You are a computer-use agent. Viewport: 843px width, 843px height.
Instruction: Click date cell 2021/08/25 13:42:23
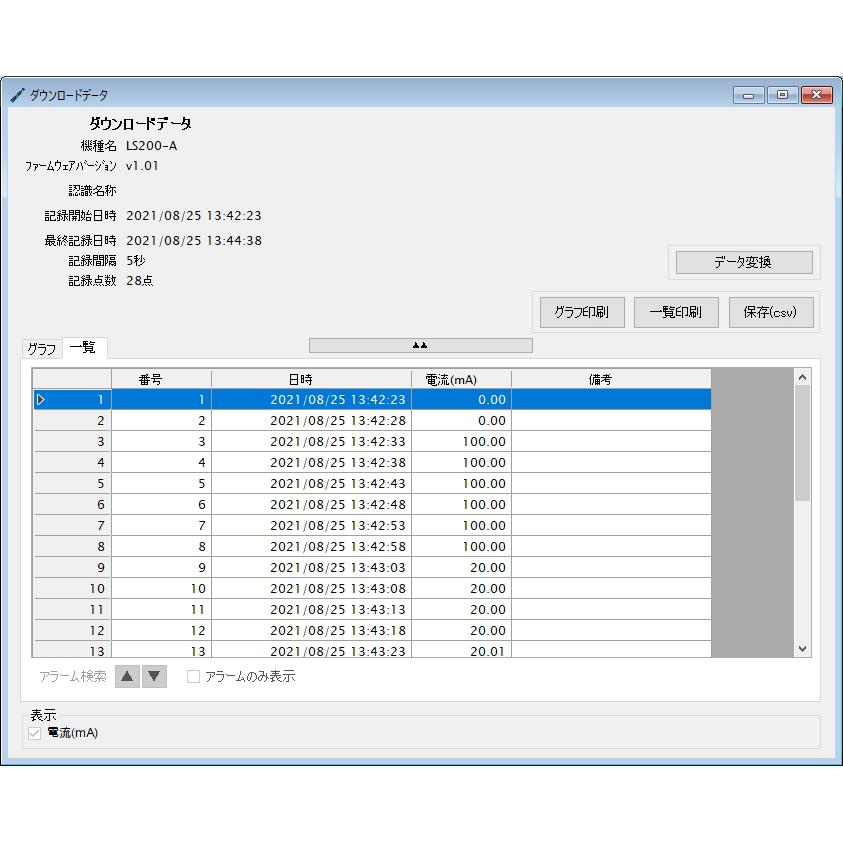tap(311, 399)
